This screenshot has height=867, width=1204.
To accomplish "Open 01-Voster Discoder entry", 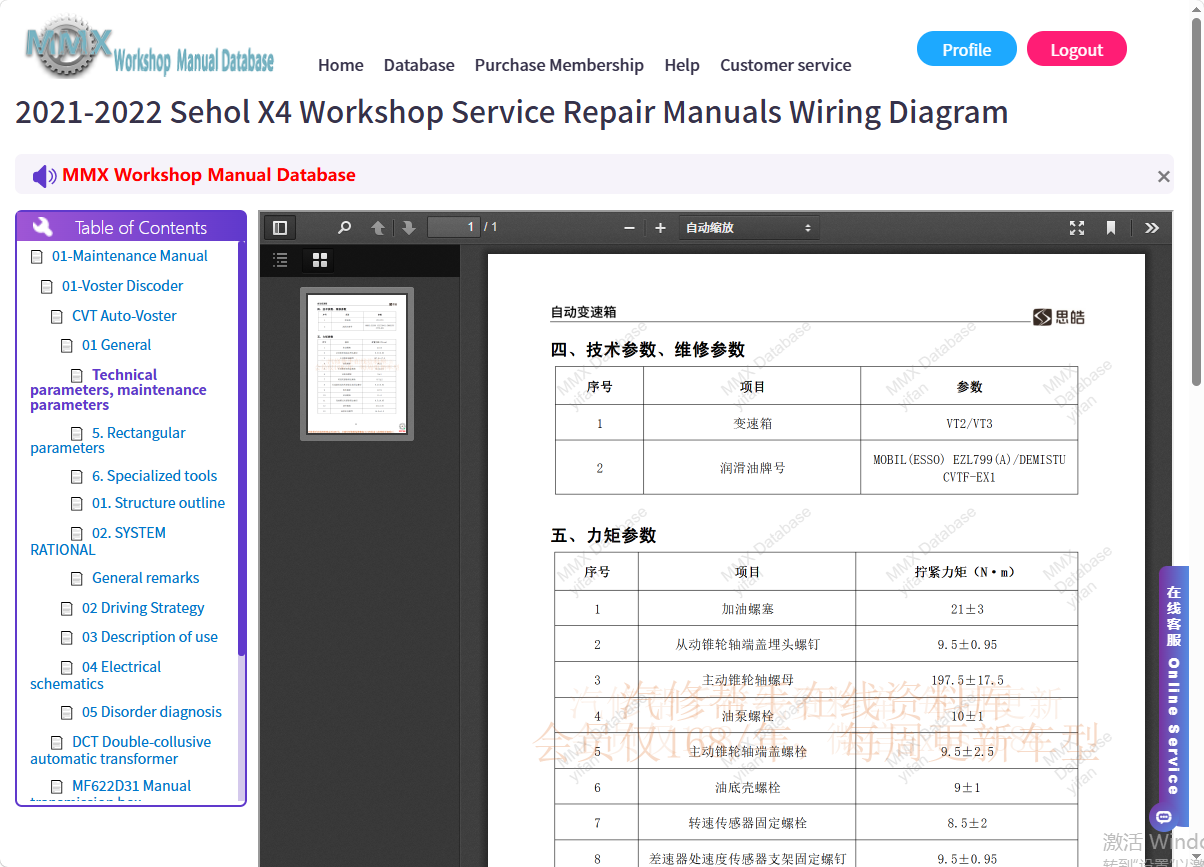I will point(123,286).
